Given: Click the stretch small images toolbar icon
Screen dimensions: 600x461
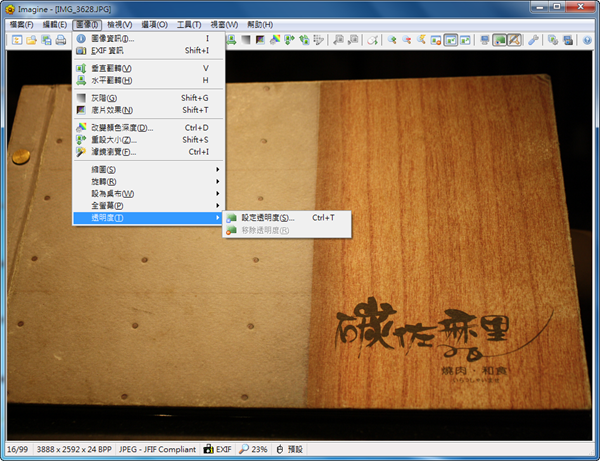Looking at the screenshot, I should 465,40.
